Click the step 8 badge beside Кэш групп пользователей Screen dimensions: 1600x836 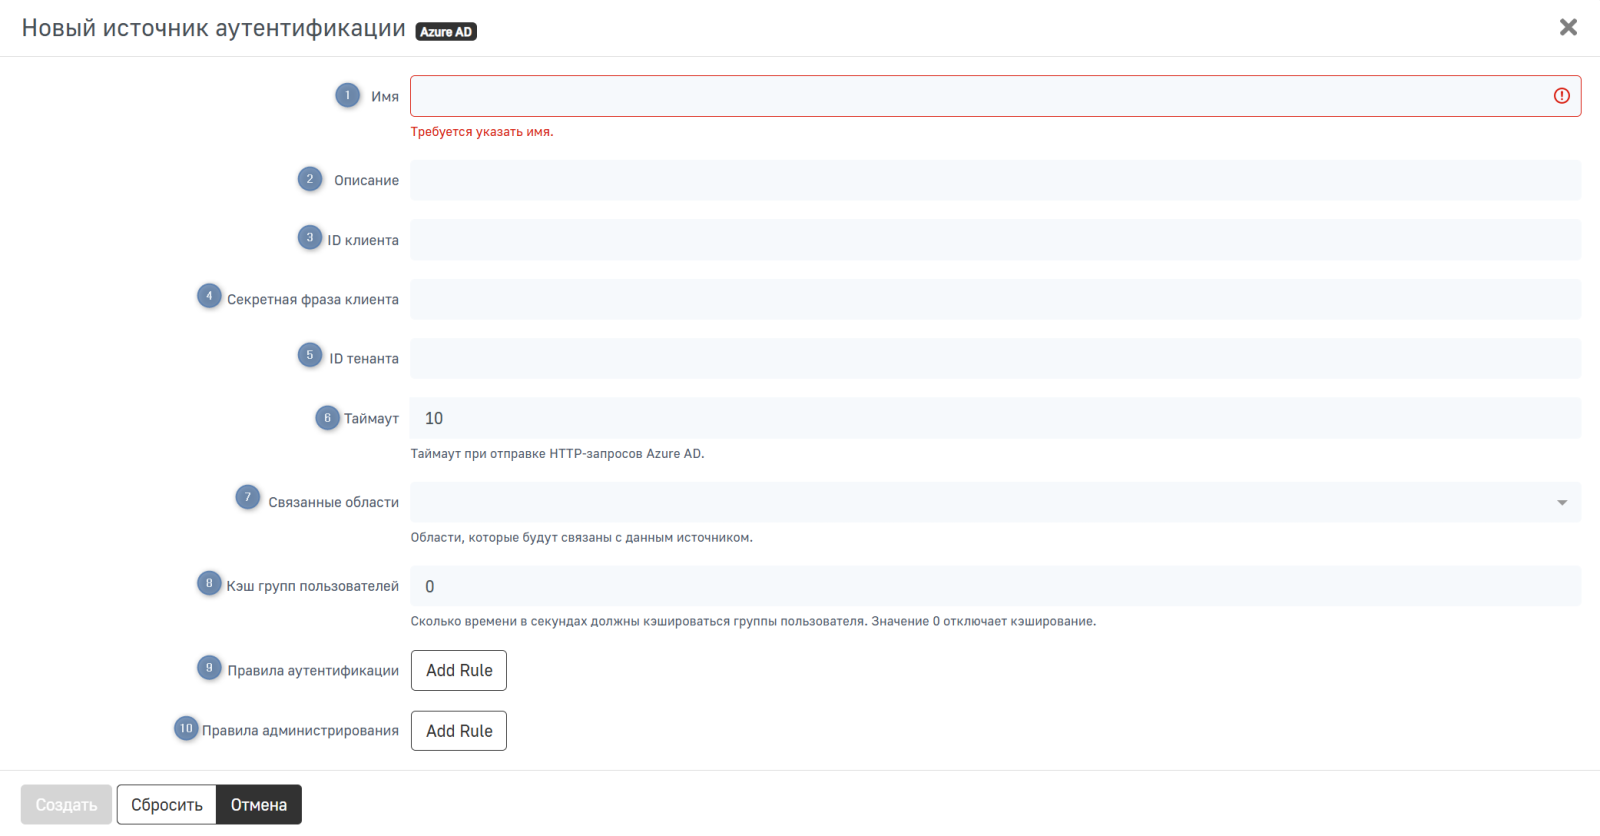(209, 583)
